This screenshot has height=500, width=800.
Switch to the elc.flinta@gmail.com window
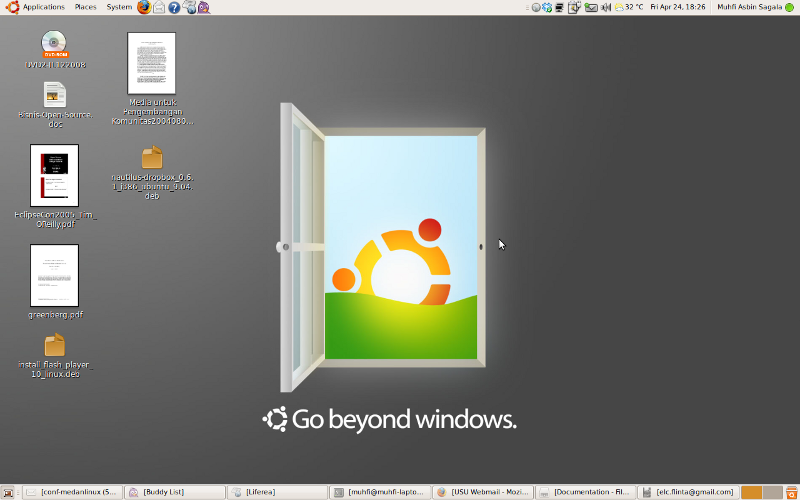[x=688, y=492]
